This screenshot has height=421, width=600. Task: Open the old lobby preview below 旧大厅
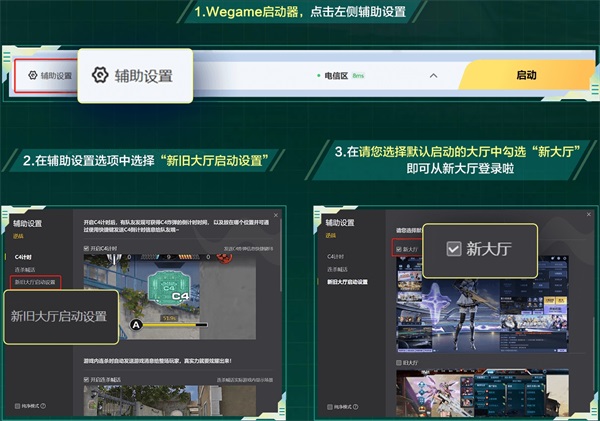482,393
